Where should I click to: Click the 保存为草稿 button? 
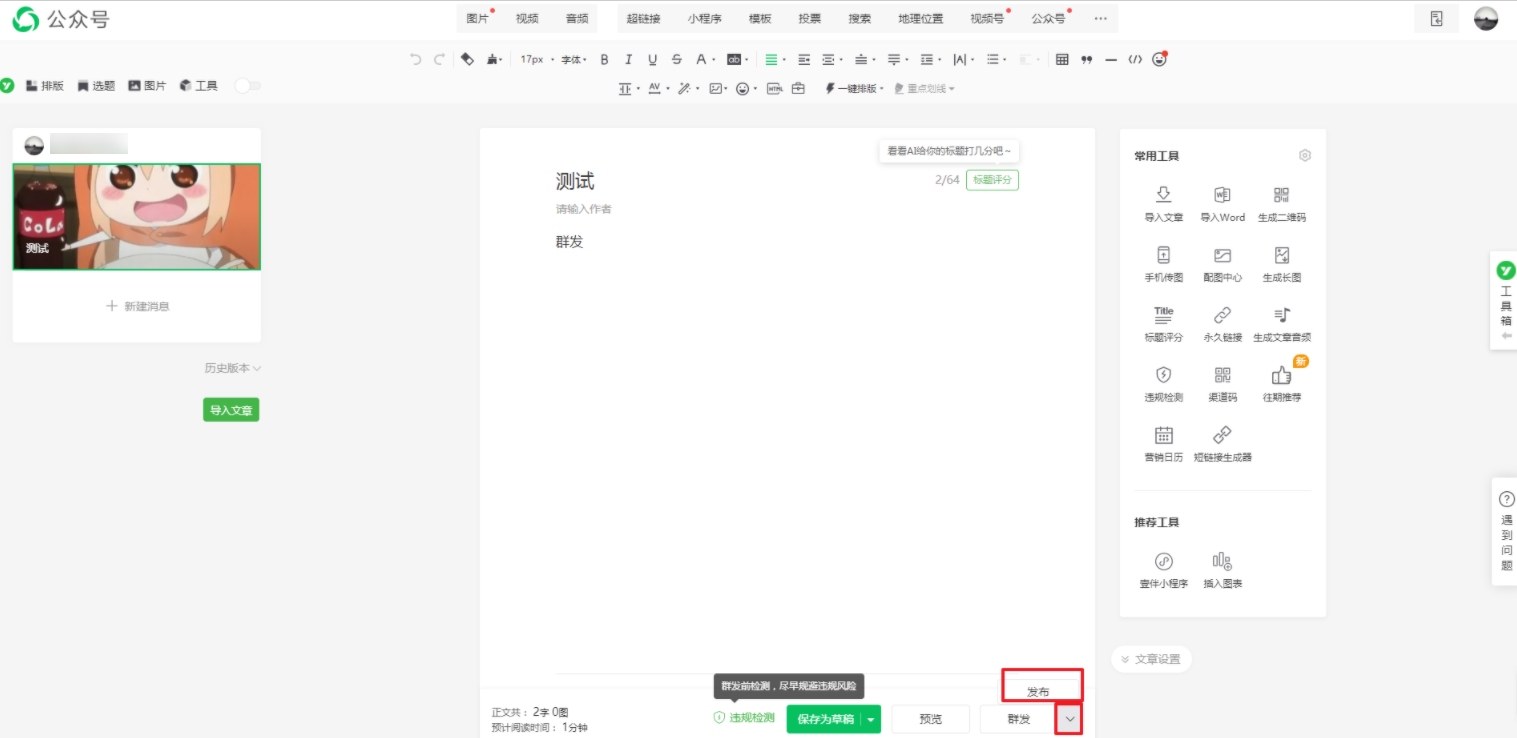(x=825, y=719)
